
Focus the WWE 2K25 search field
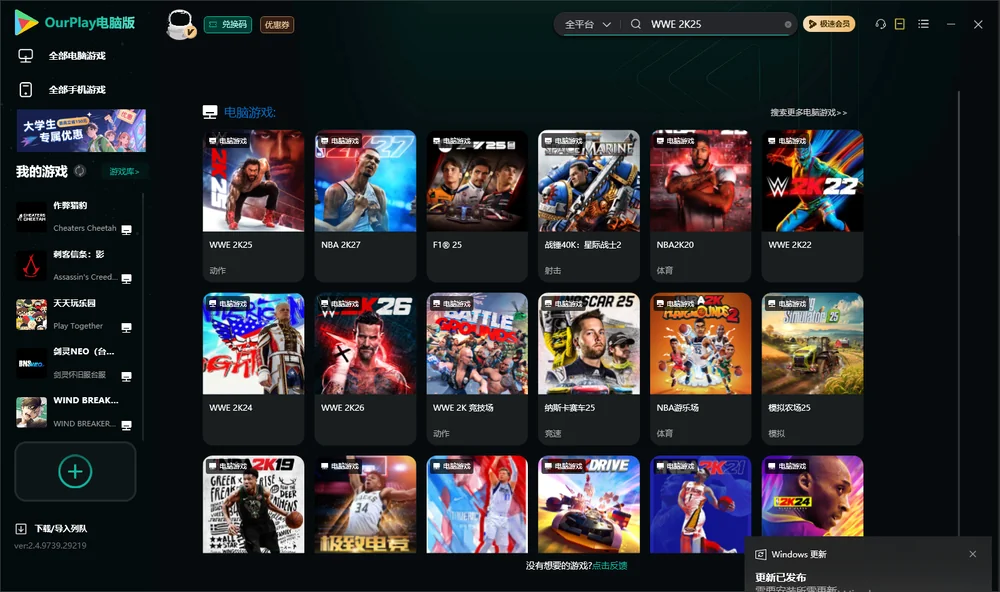(714, 24)
